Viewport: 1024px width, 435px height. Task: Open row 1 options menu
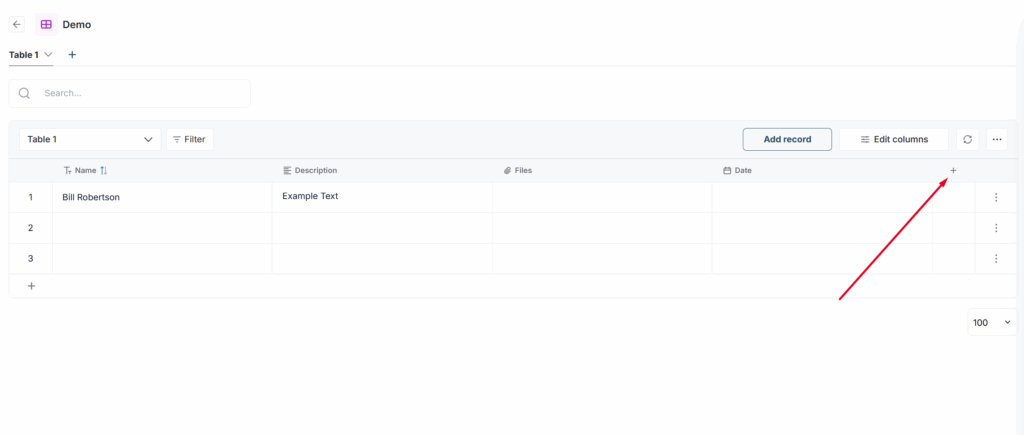coord(996,198)
